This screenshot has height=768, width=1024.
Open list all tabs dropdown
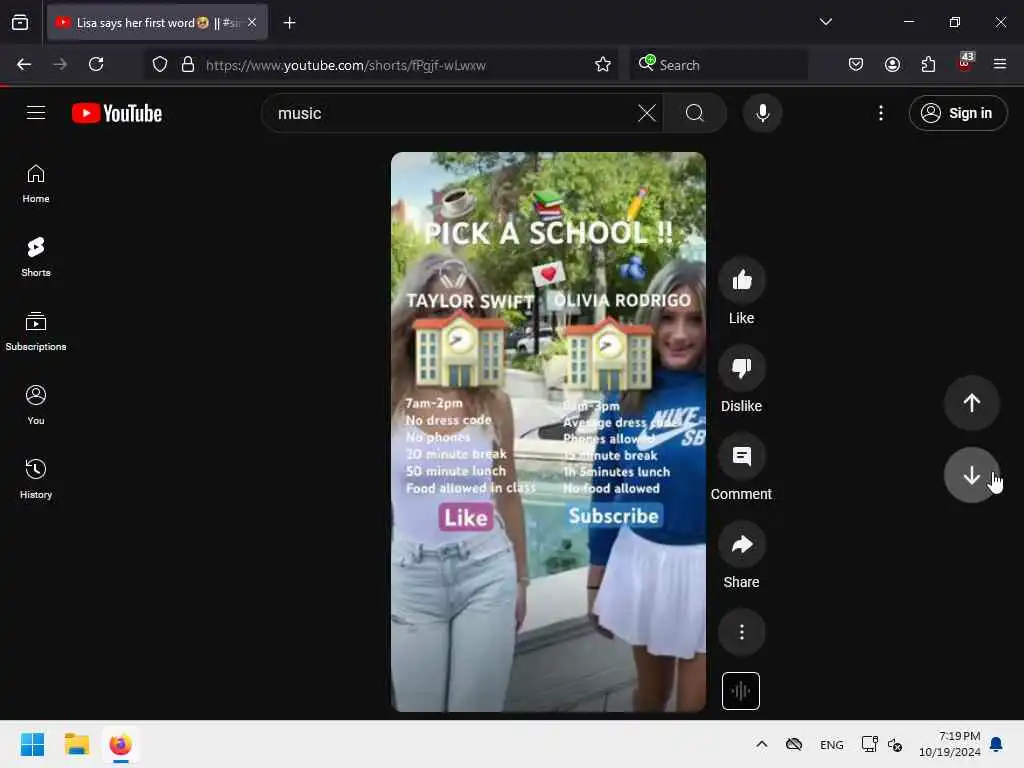click(x=825, y=22)
